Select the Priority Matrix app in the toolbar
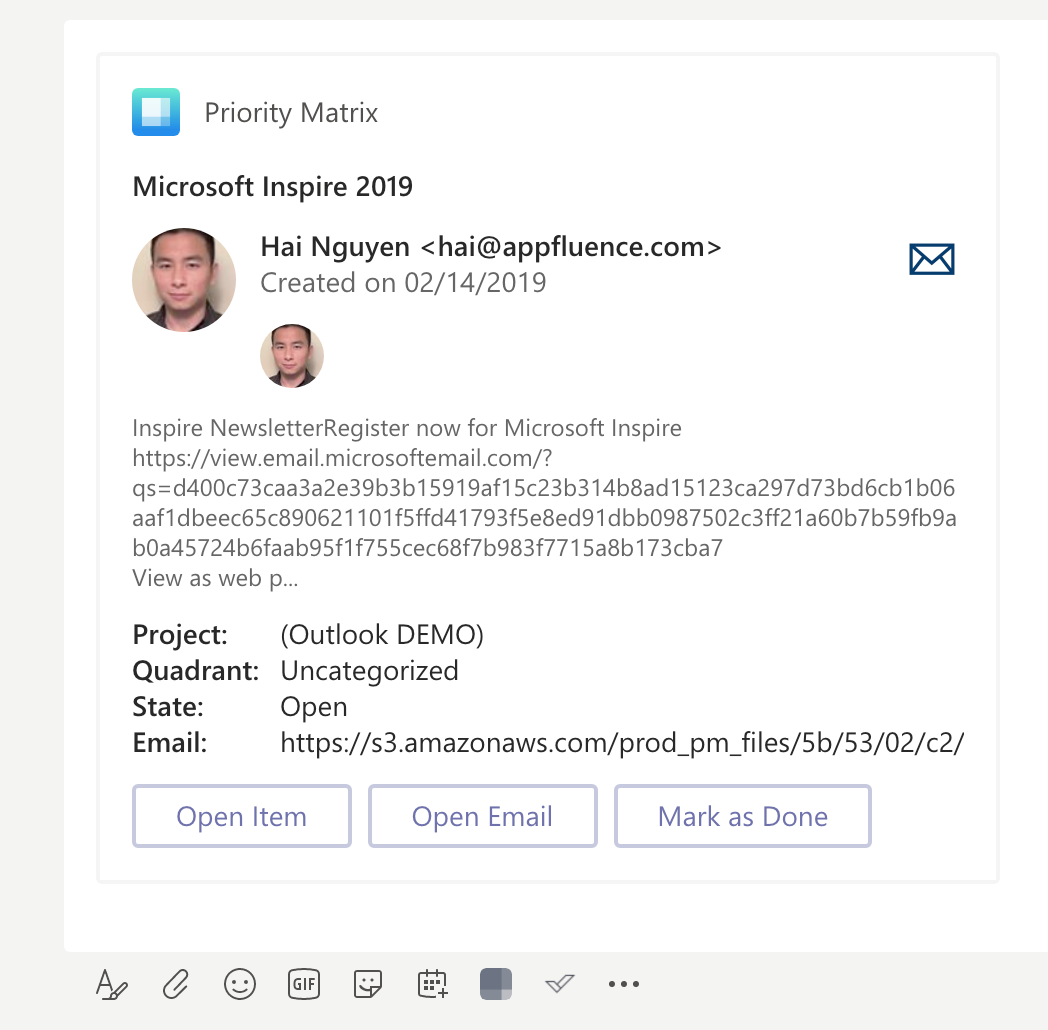The image size is (1048, 1030). point(495,984)
